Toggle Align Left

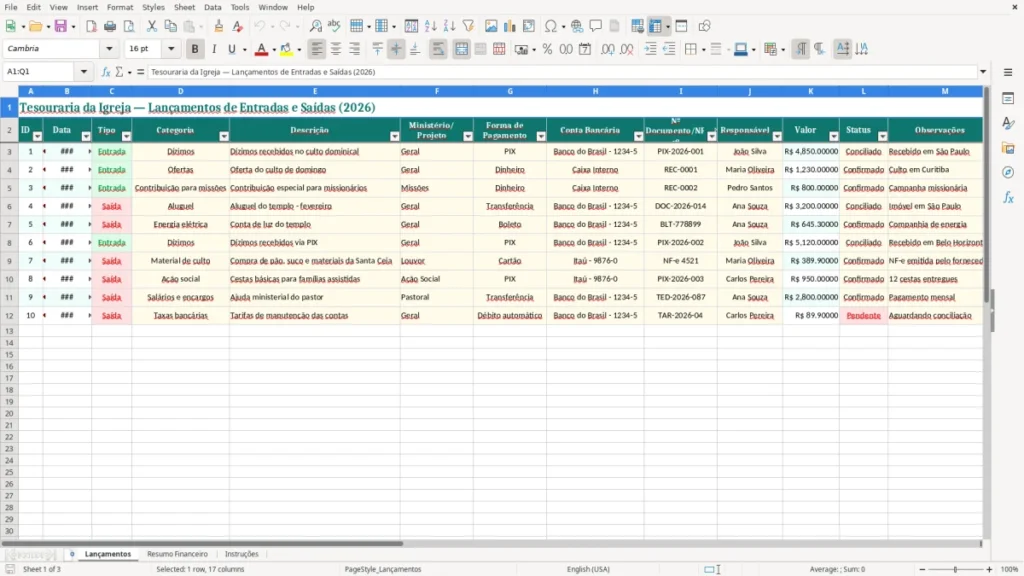(317, 49)
